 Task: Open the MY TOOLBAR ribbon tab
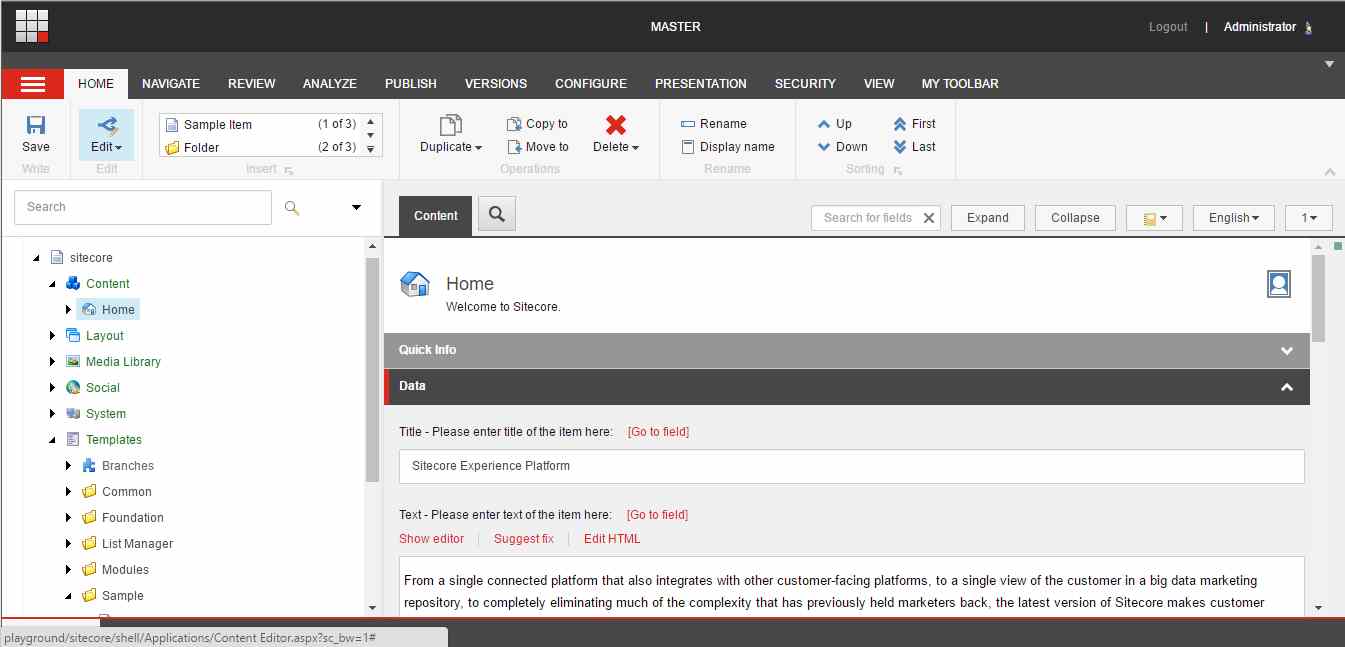960,84
